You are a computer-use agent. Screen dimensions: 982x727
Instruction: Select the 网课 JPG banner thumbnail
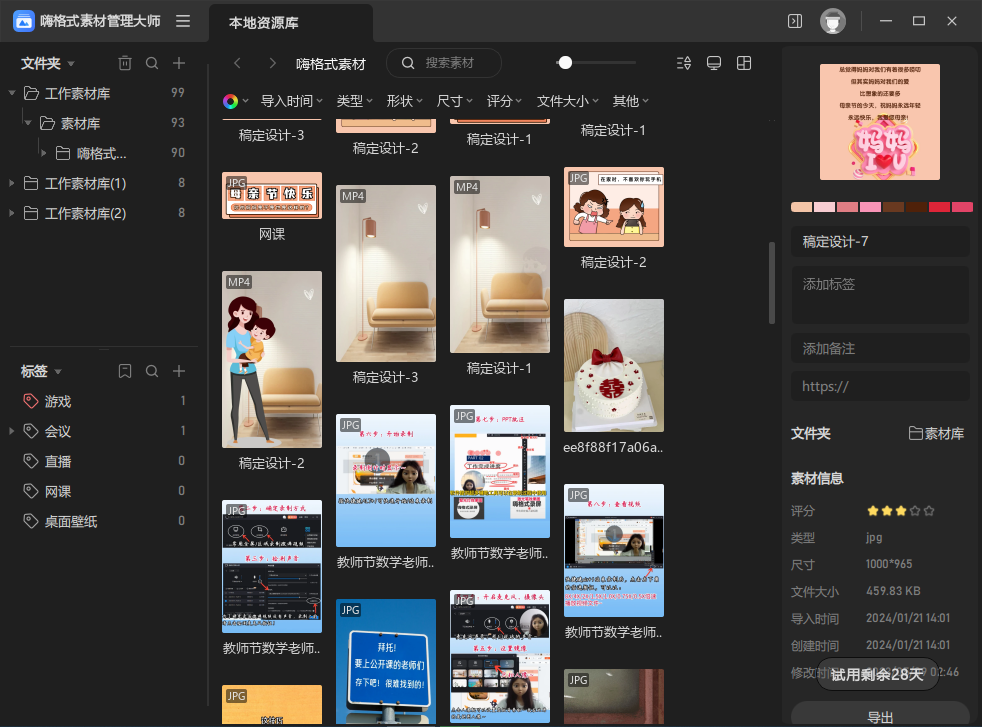point(272,195)
